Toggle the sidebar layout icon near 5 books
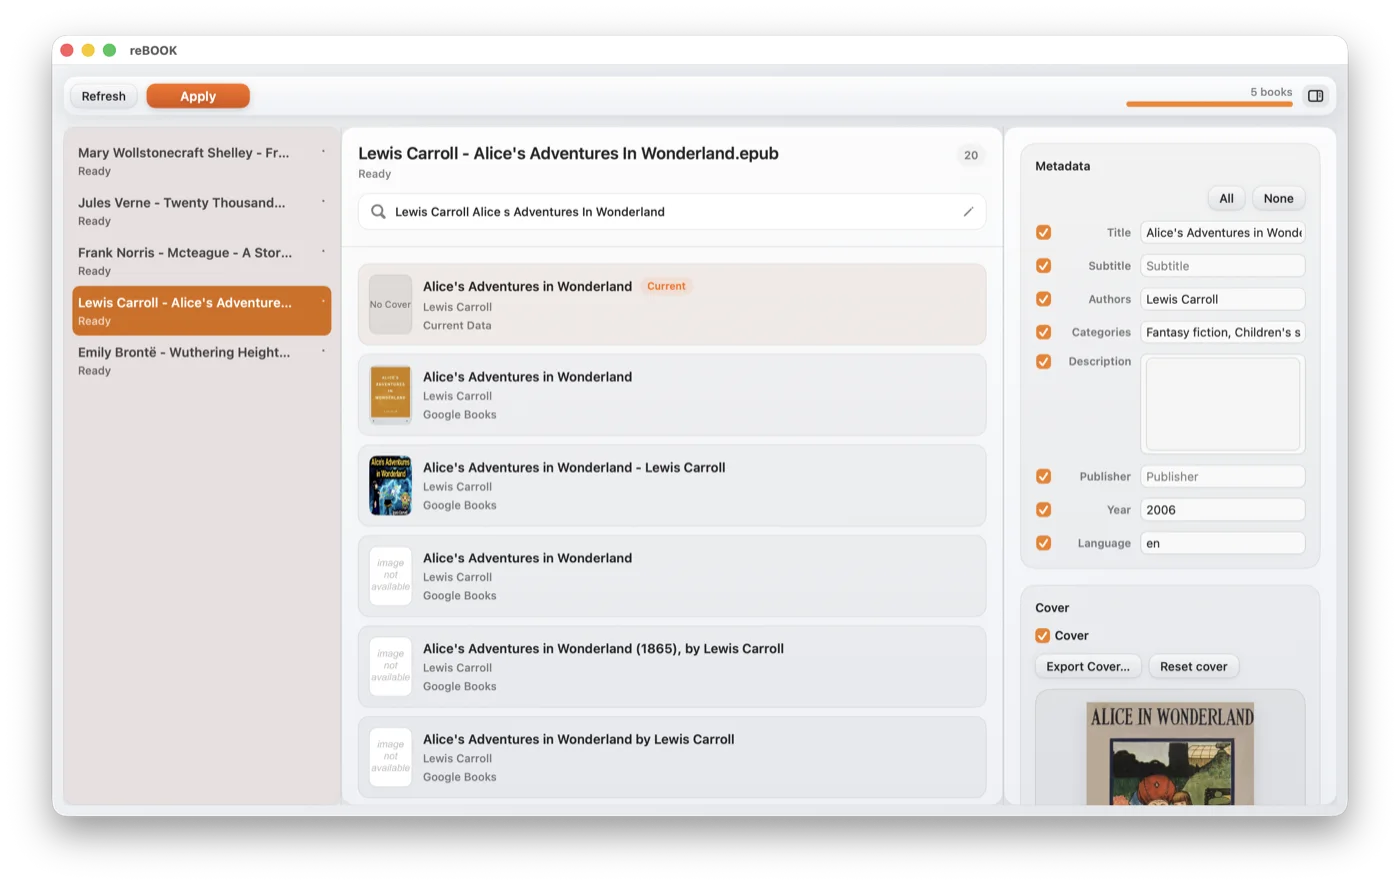Image resolution: width=1400 pixels, height=885 pixels. [1315, 95]
